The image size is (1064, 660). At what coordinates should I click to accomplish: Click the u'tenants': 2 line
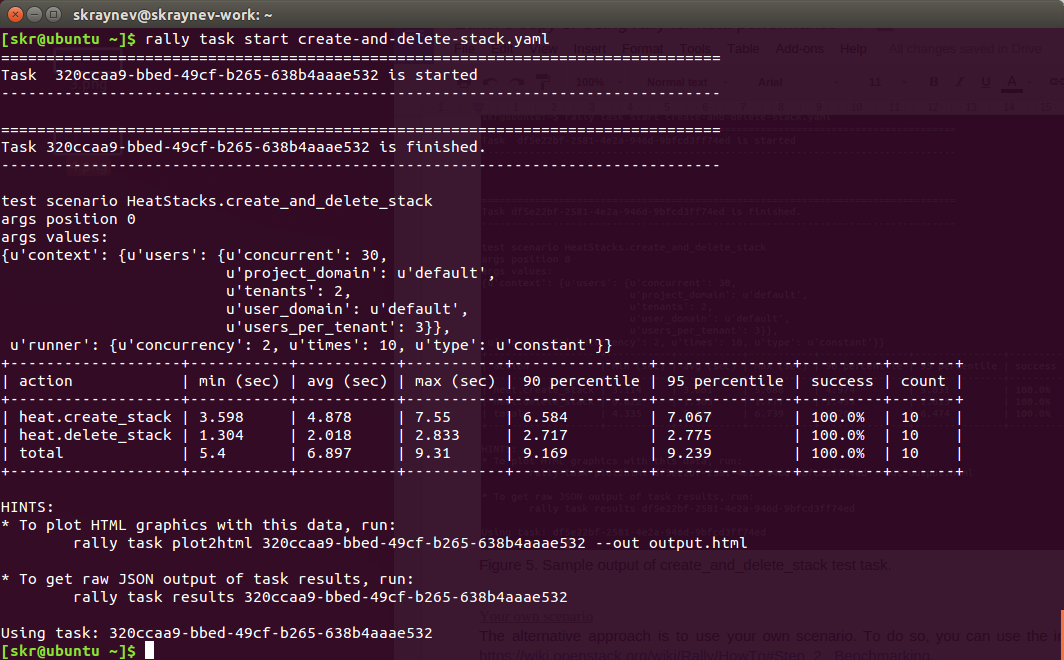point(288,291)
